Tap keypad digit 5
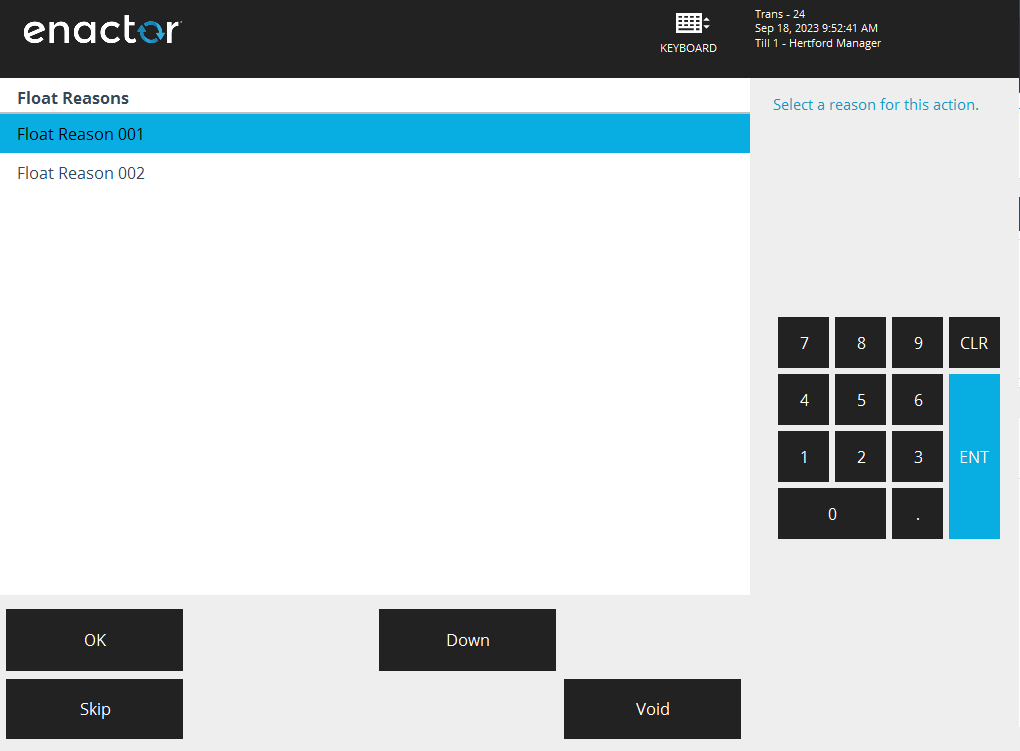This screenshot has height=751, width=1020. [x=860, y=400]
